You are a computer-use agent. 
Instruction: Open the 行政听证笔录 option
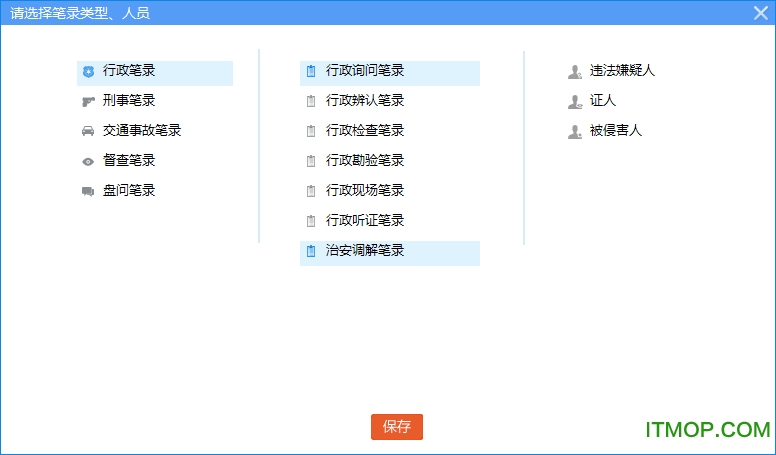coord(364,221)
